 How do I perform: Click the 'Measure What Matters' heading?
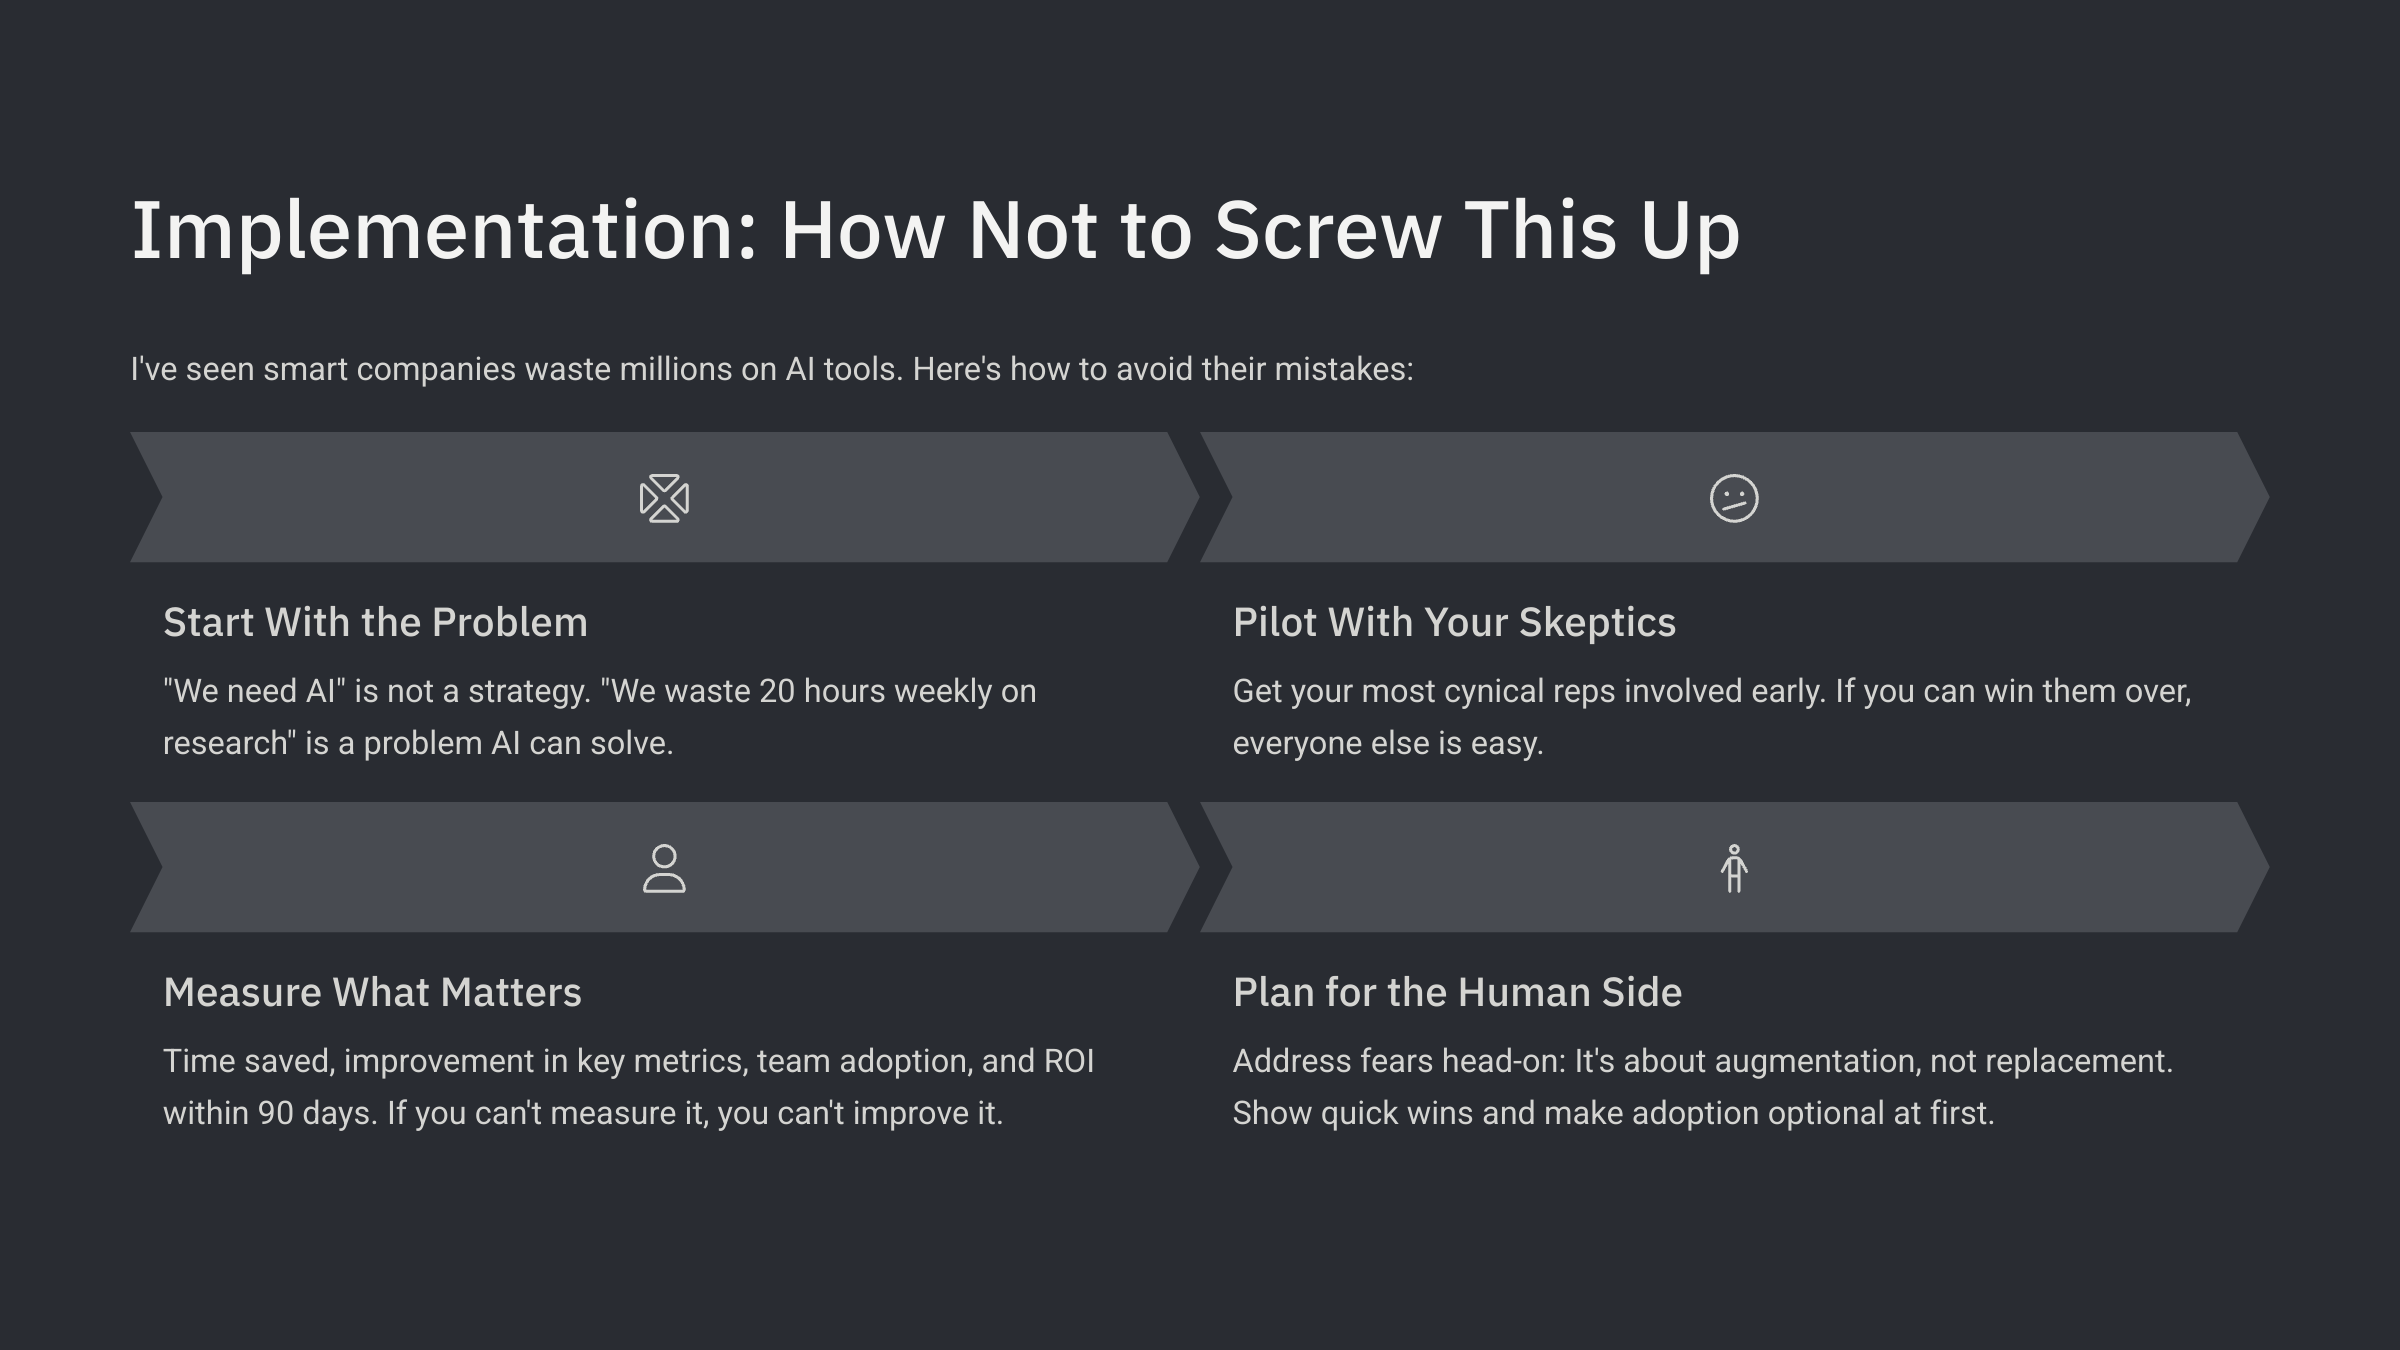click(372, 992)
